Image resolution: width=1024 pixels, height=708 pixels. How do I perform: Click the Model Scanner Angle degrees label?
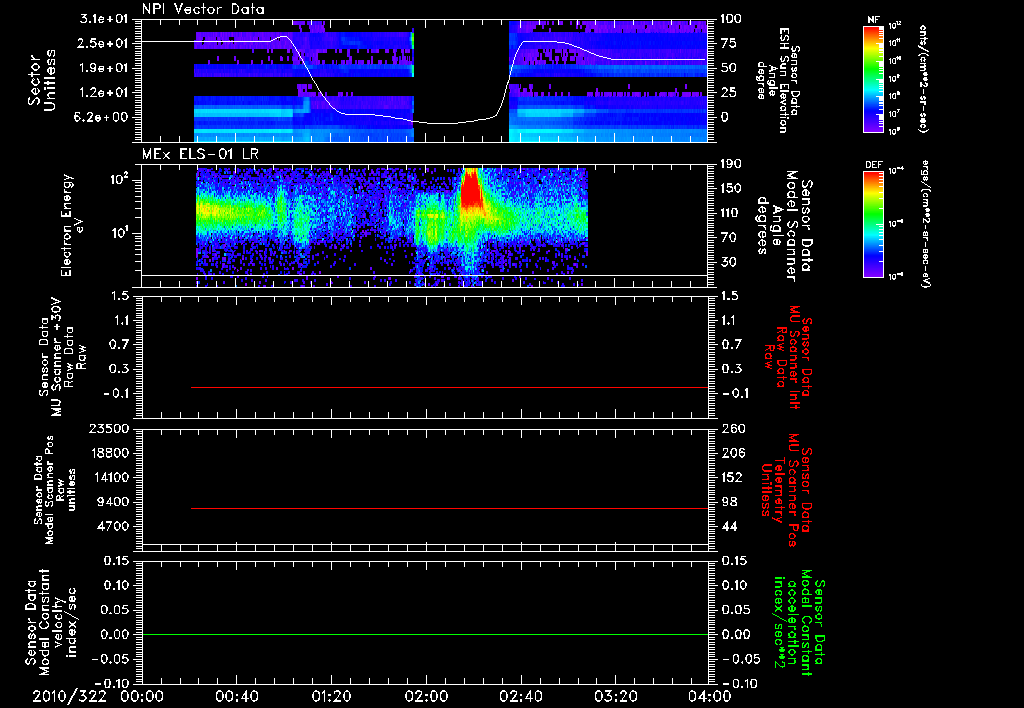pos(784,226)
